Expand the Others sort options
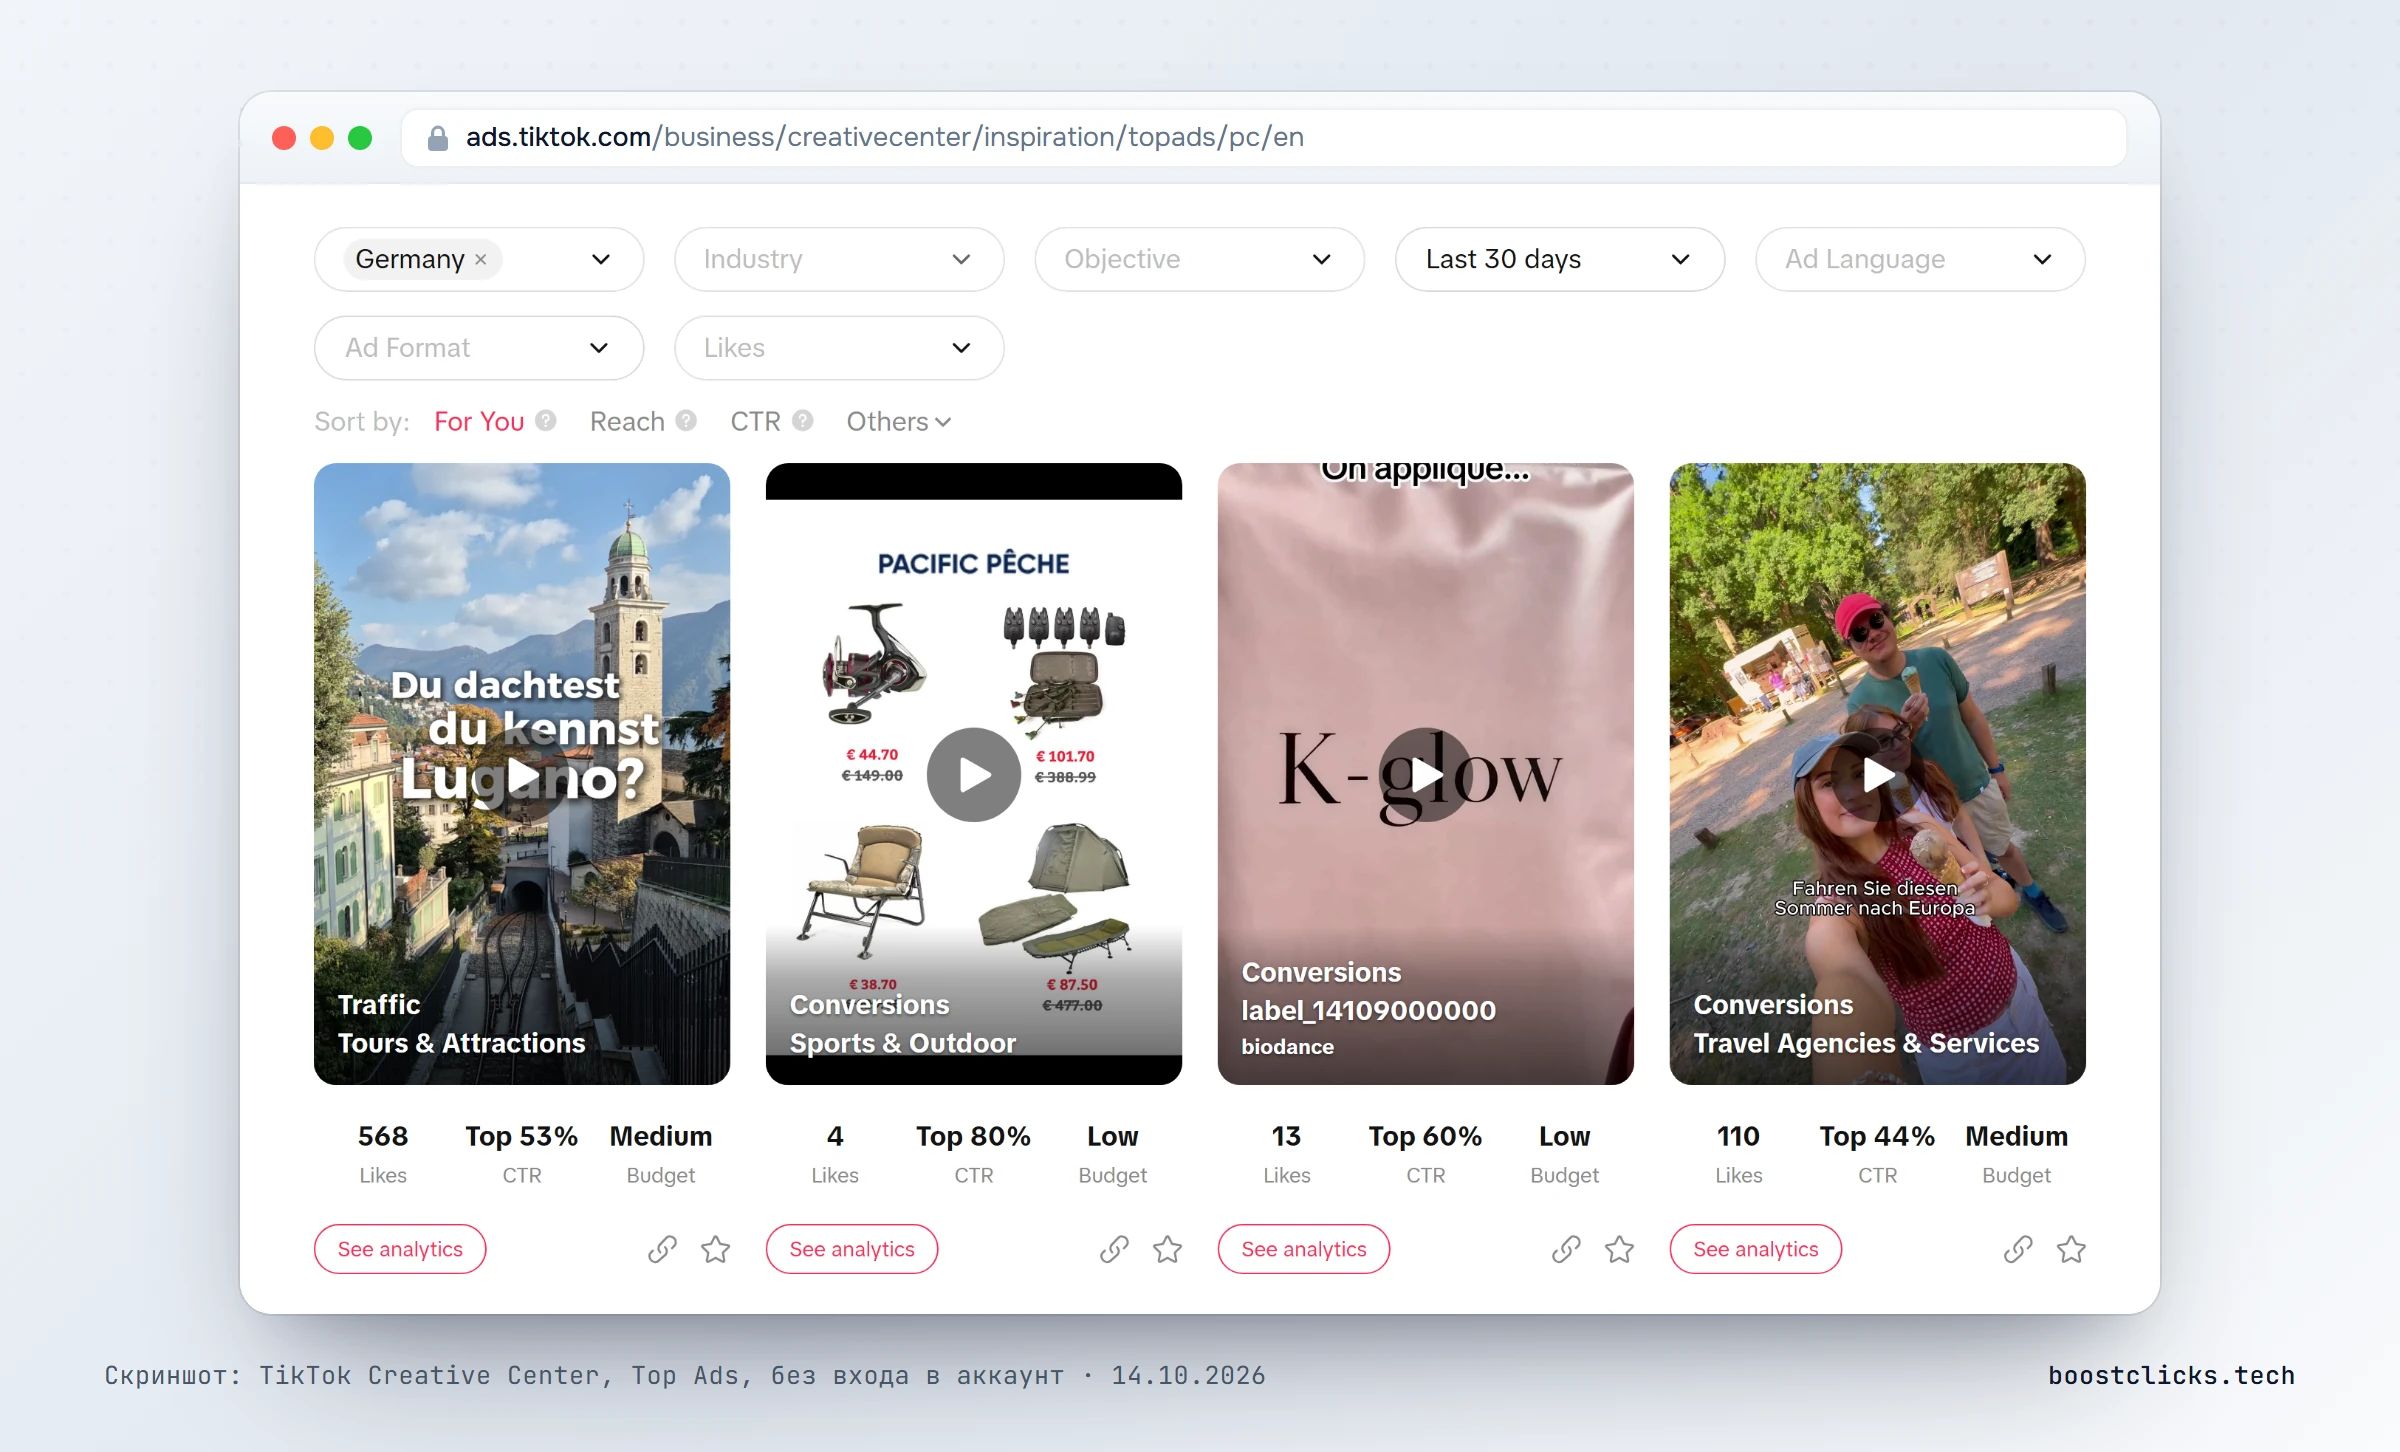The image size is (2400, 1452). (x=899, y=421)
